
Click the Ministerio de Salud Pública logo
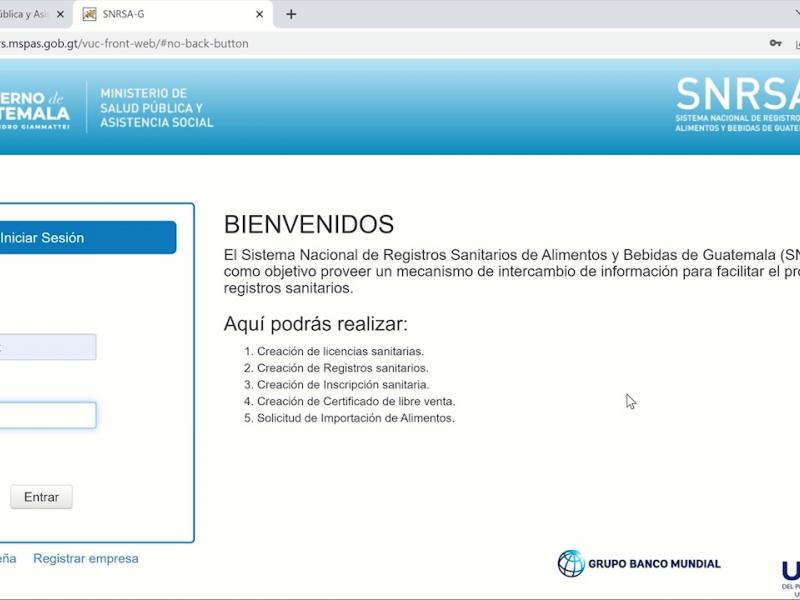[157, 108]
